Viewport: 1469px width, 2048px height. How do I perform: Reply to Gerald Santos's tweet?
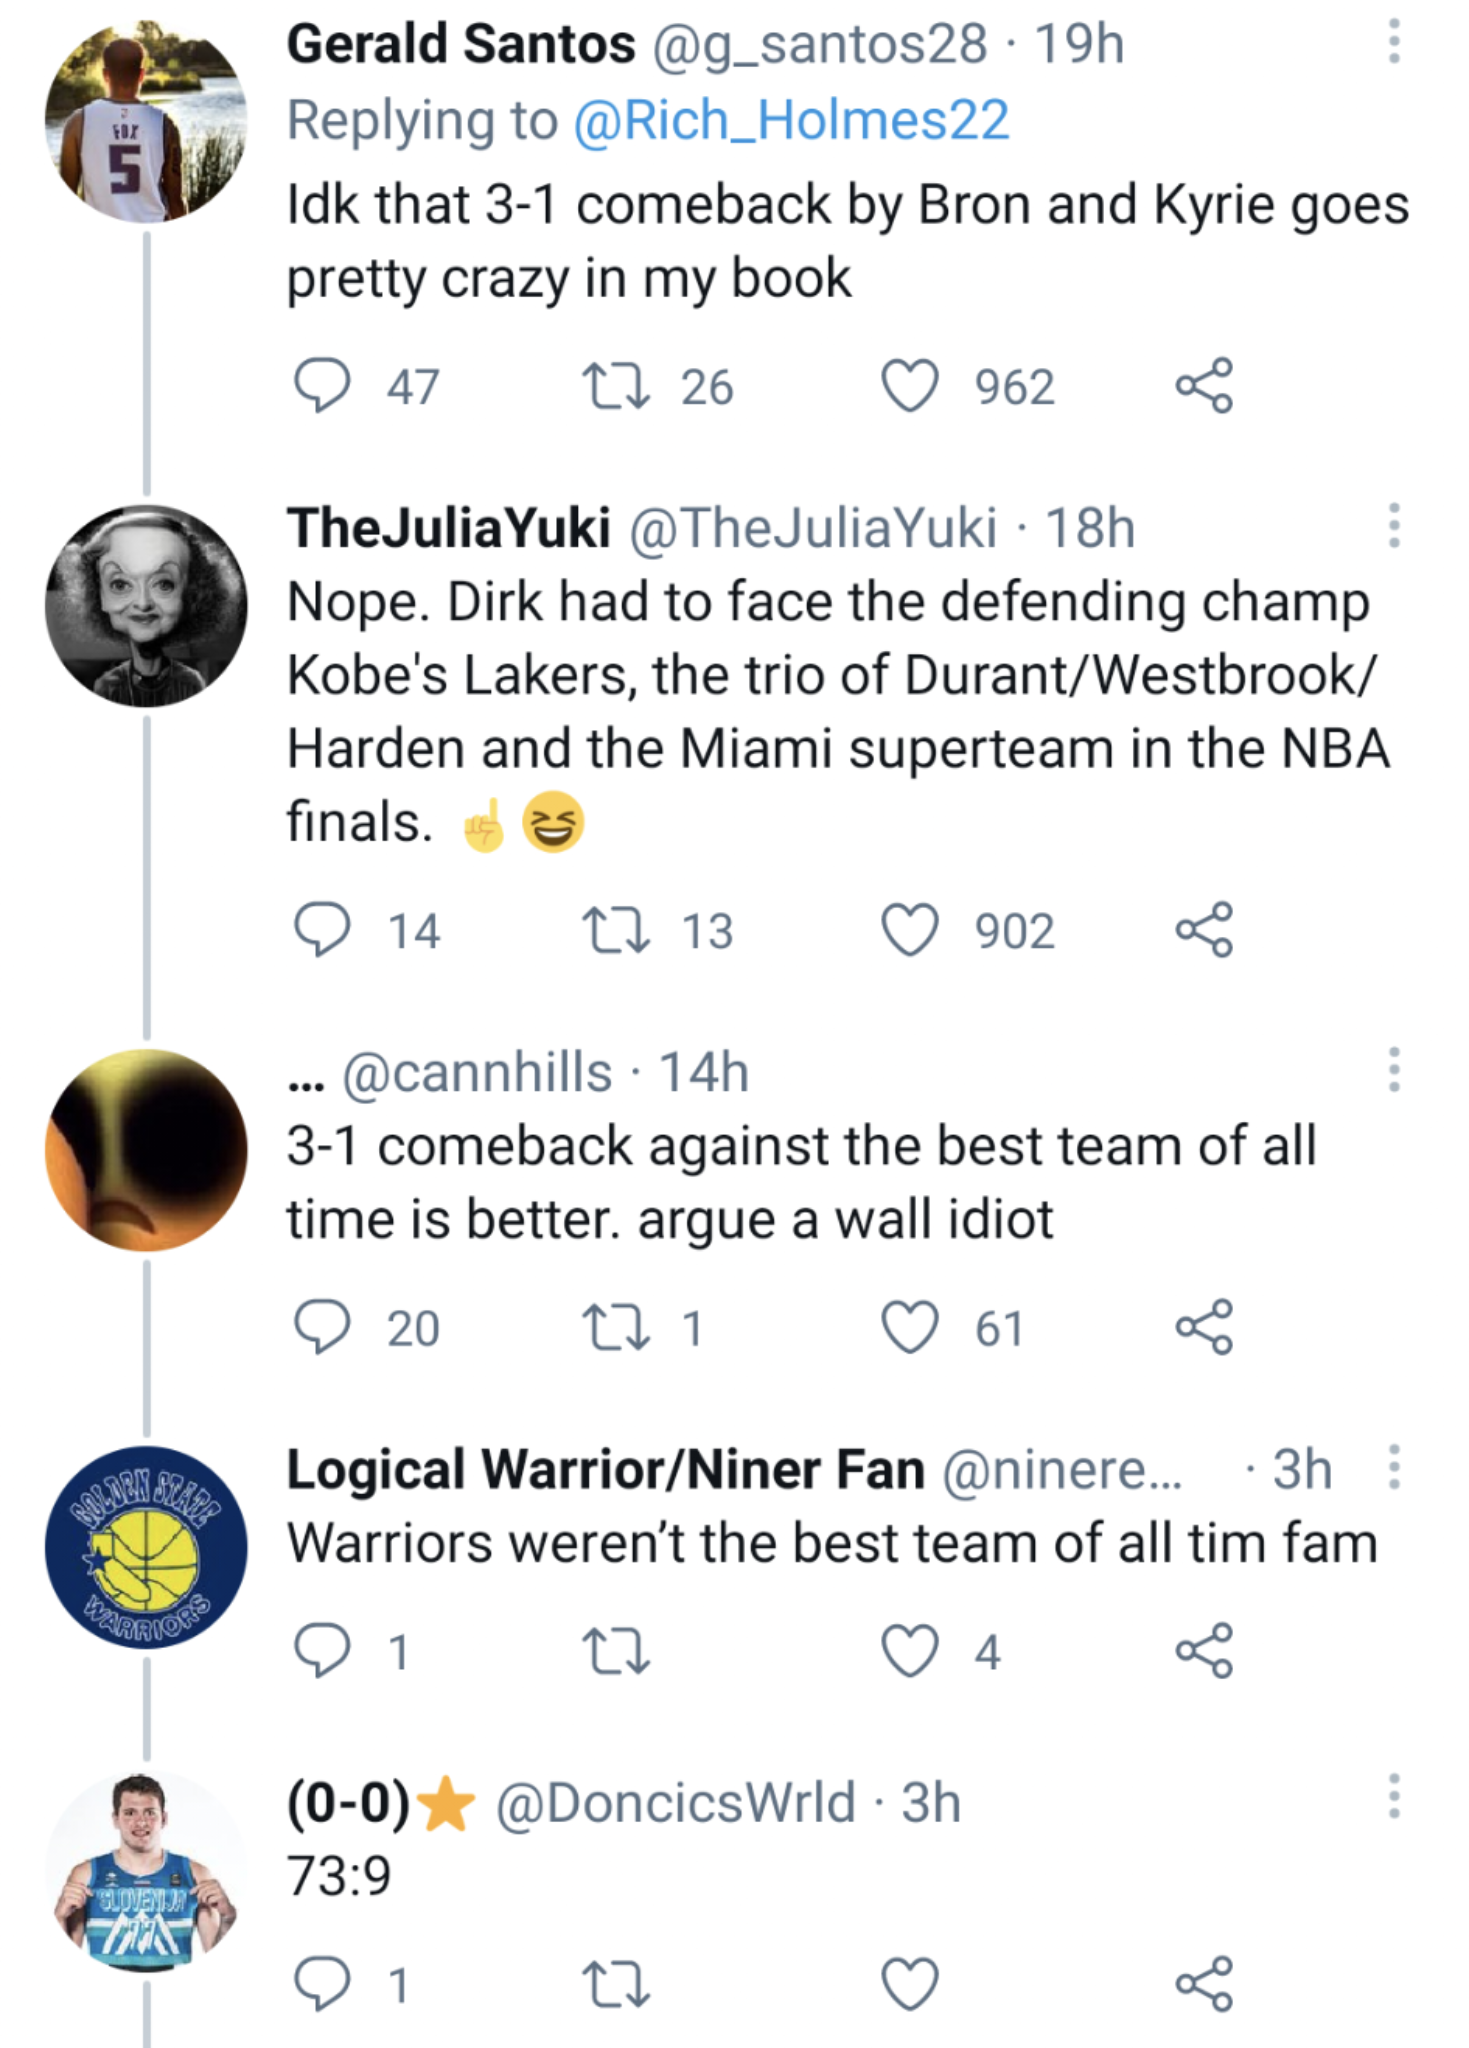[x=322, y=386]
